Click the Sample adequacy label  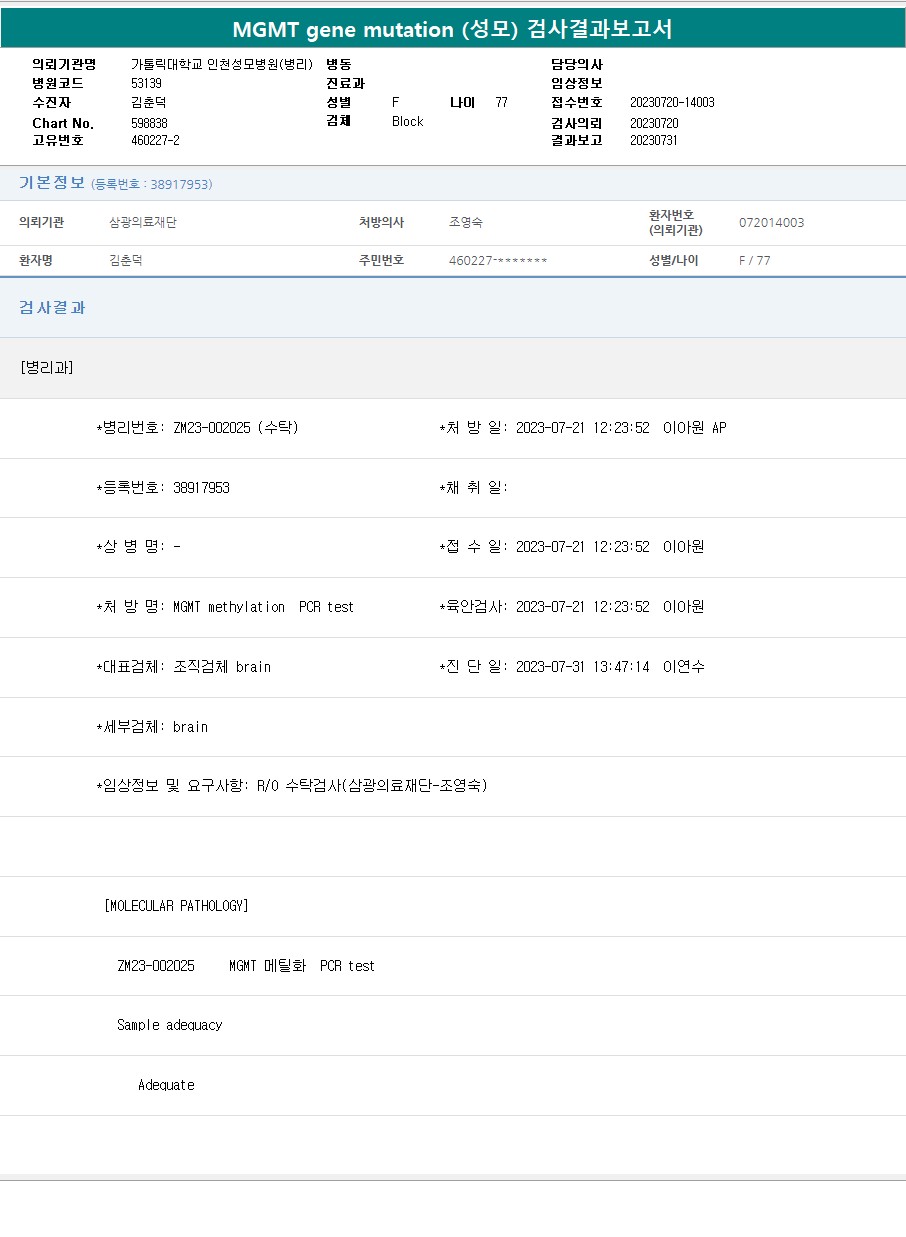click(169, 1025)
